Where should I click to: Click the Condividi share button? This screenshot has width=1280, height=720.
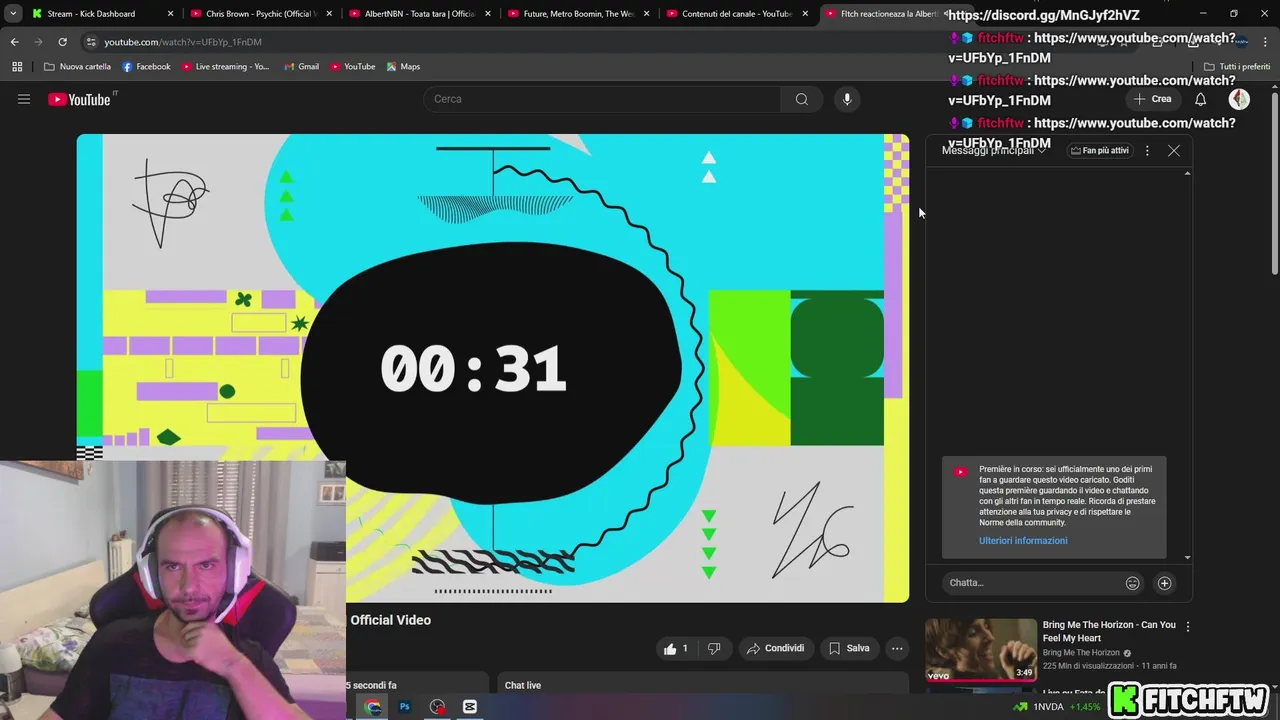click(775, 648)
